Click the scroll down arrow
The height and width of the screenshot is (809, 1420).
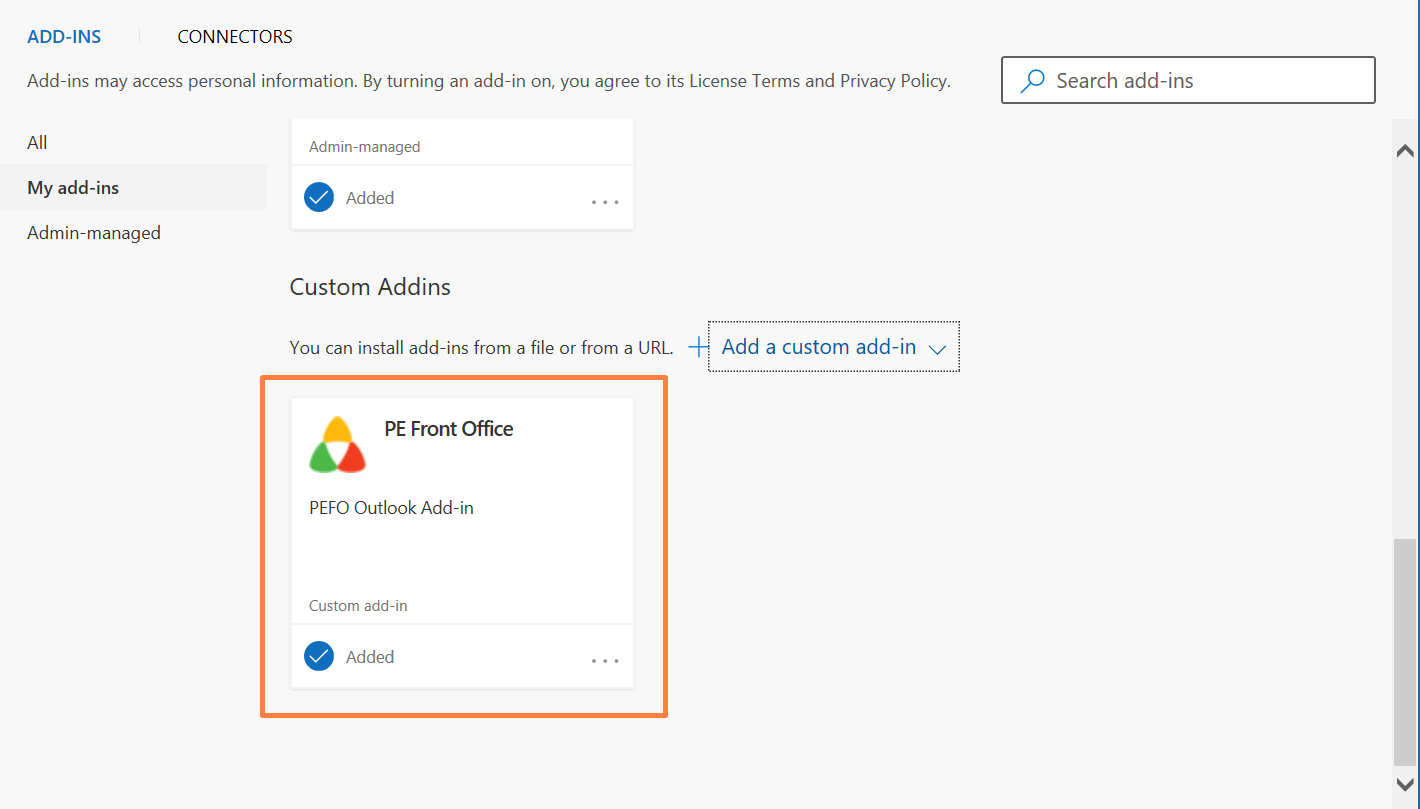(x=1405, y=784)
